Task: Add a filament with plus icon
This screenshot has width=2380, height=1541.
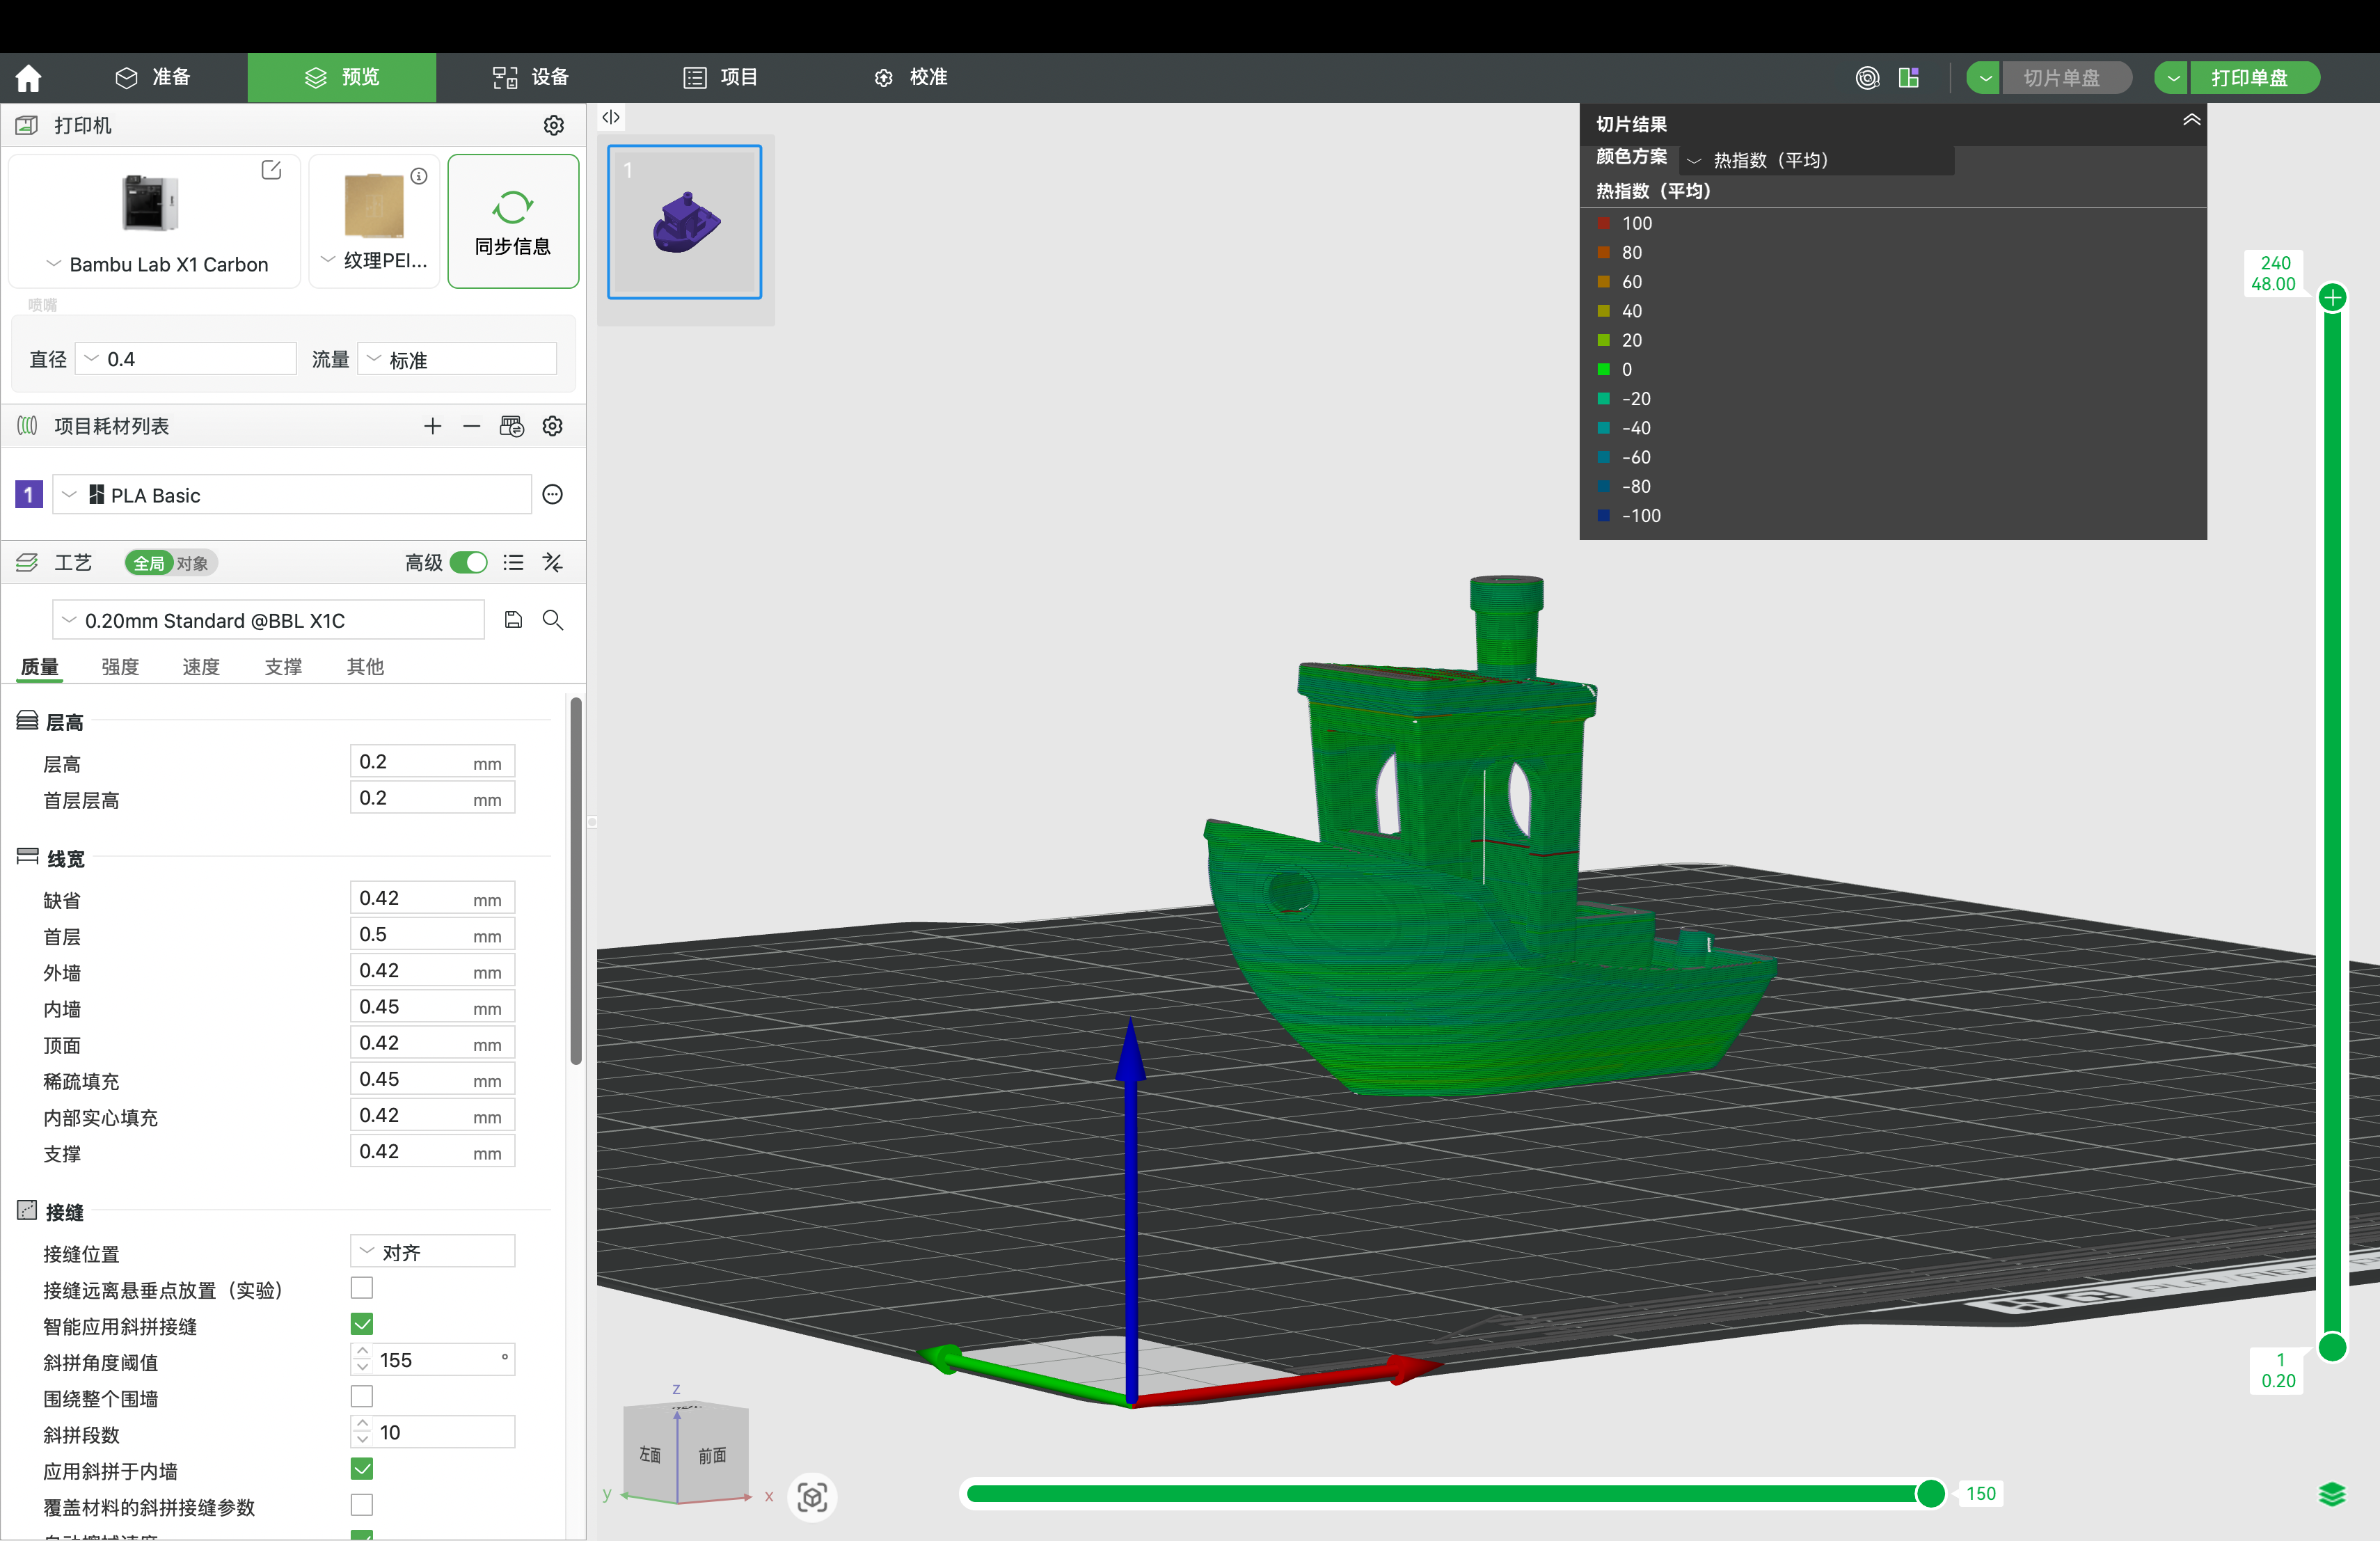Action: click(x=432, y=426)
